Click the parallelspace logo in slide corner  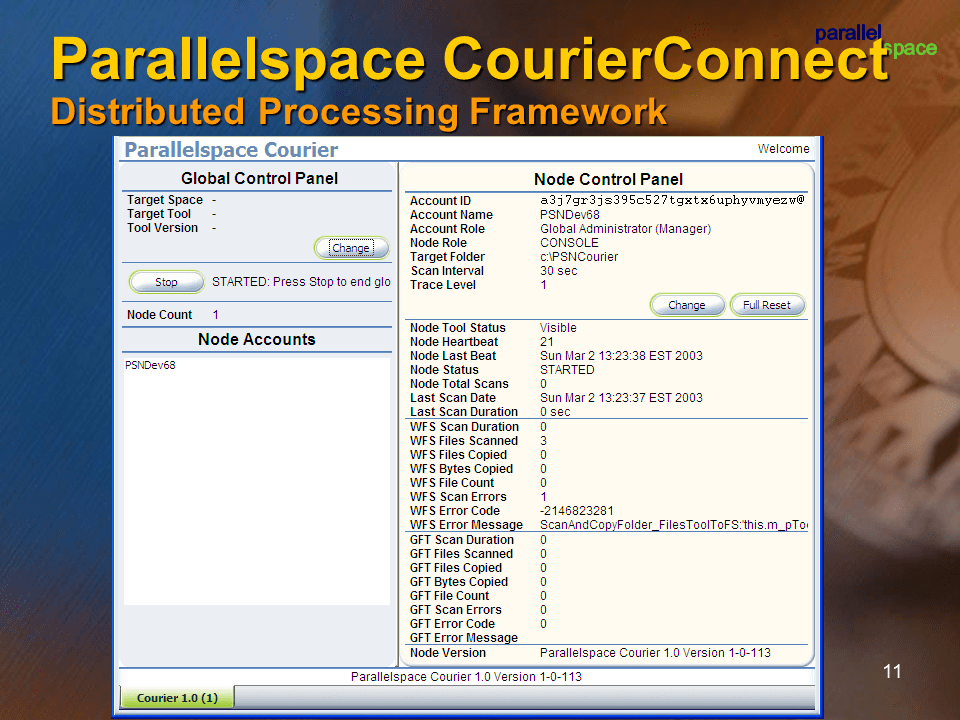coord(875,41)
